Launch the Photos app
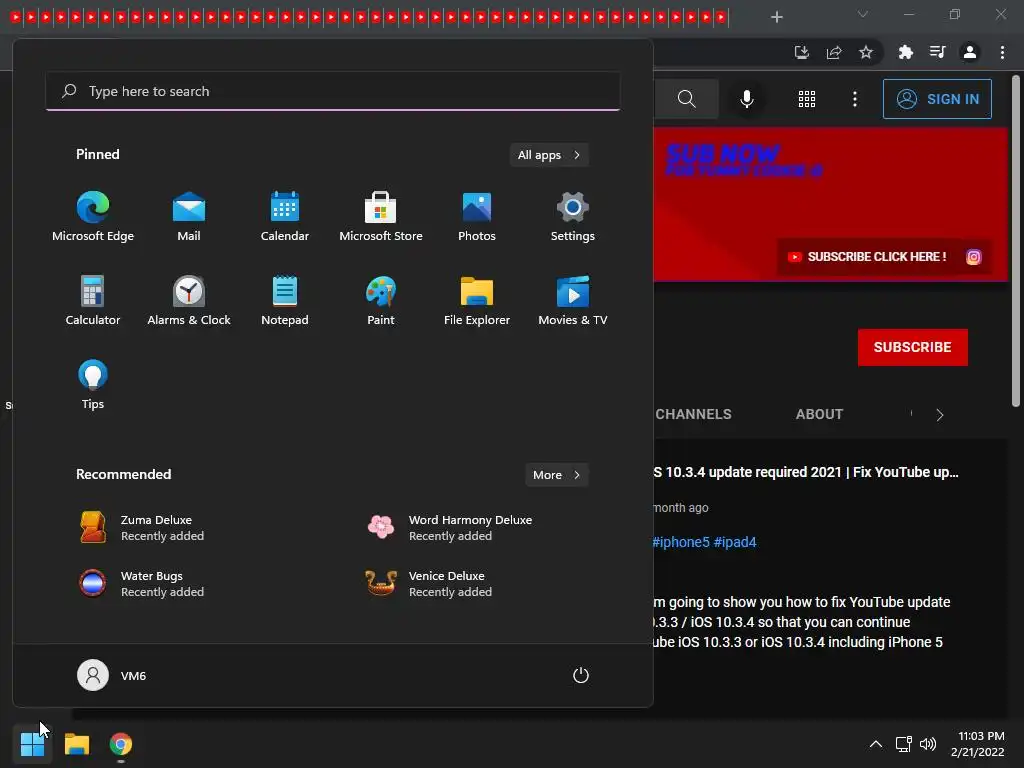The width and height of the screenshot is (1024, 768). [x=477, y=217]
